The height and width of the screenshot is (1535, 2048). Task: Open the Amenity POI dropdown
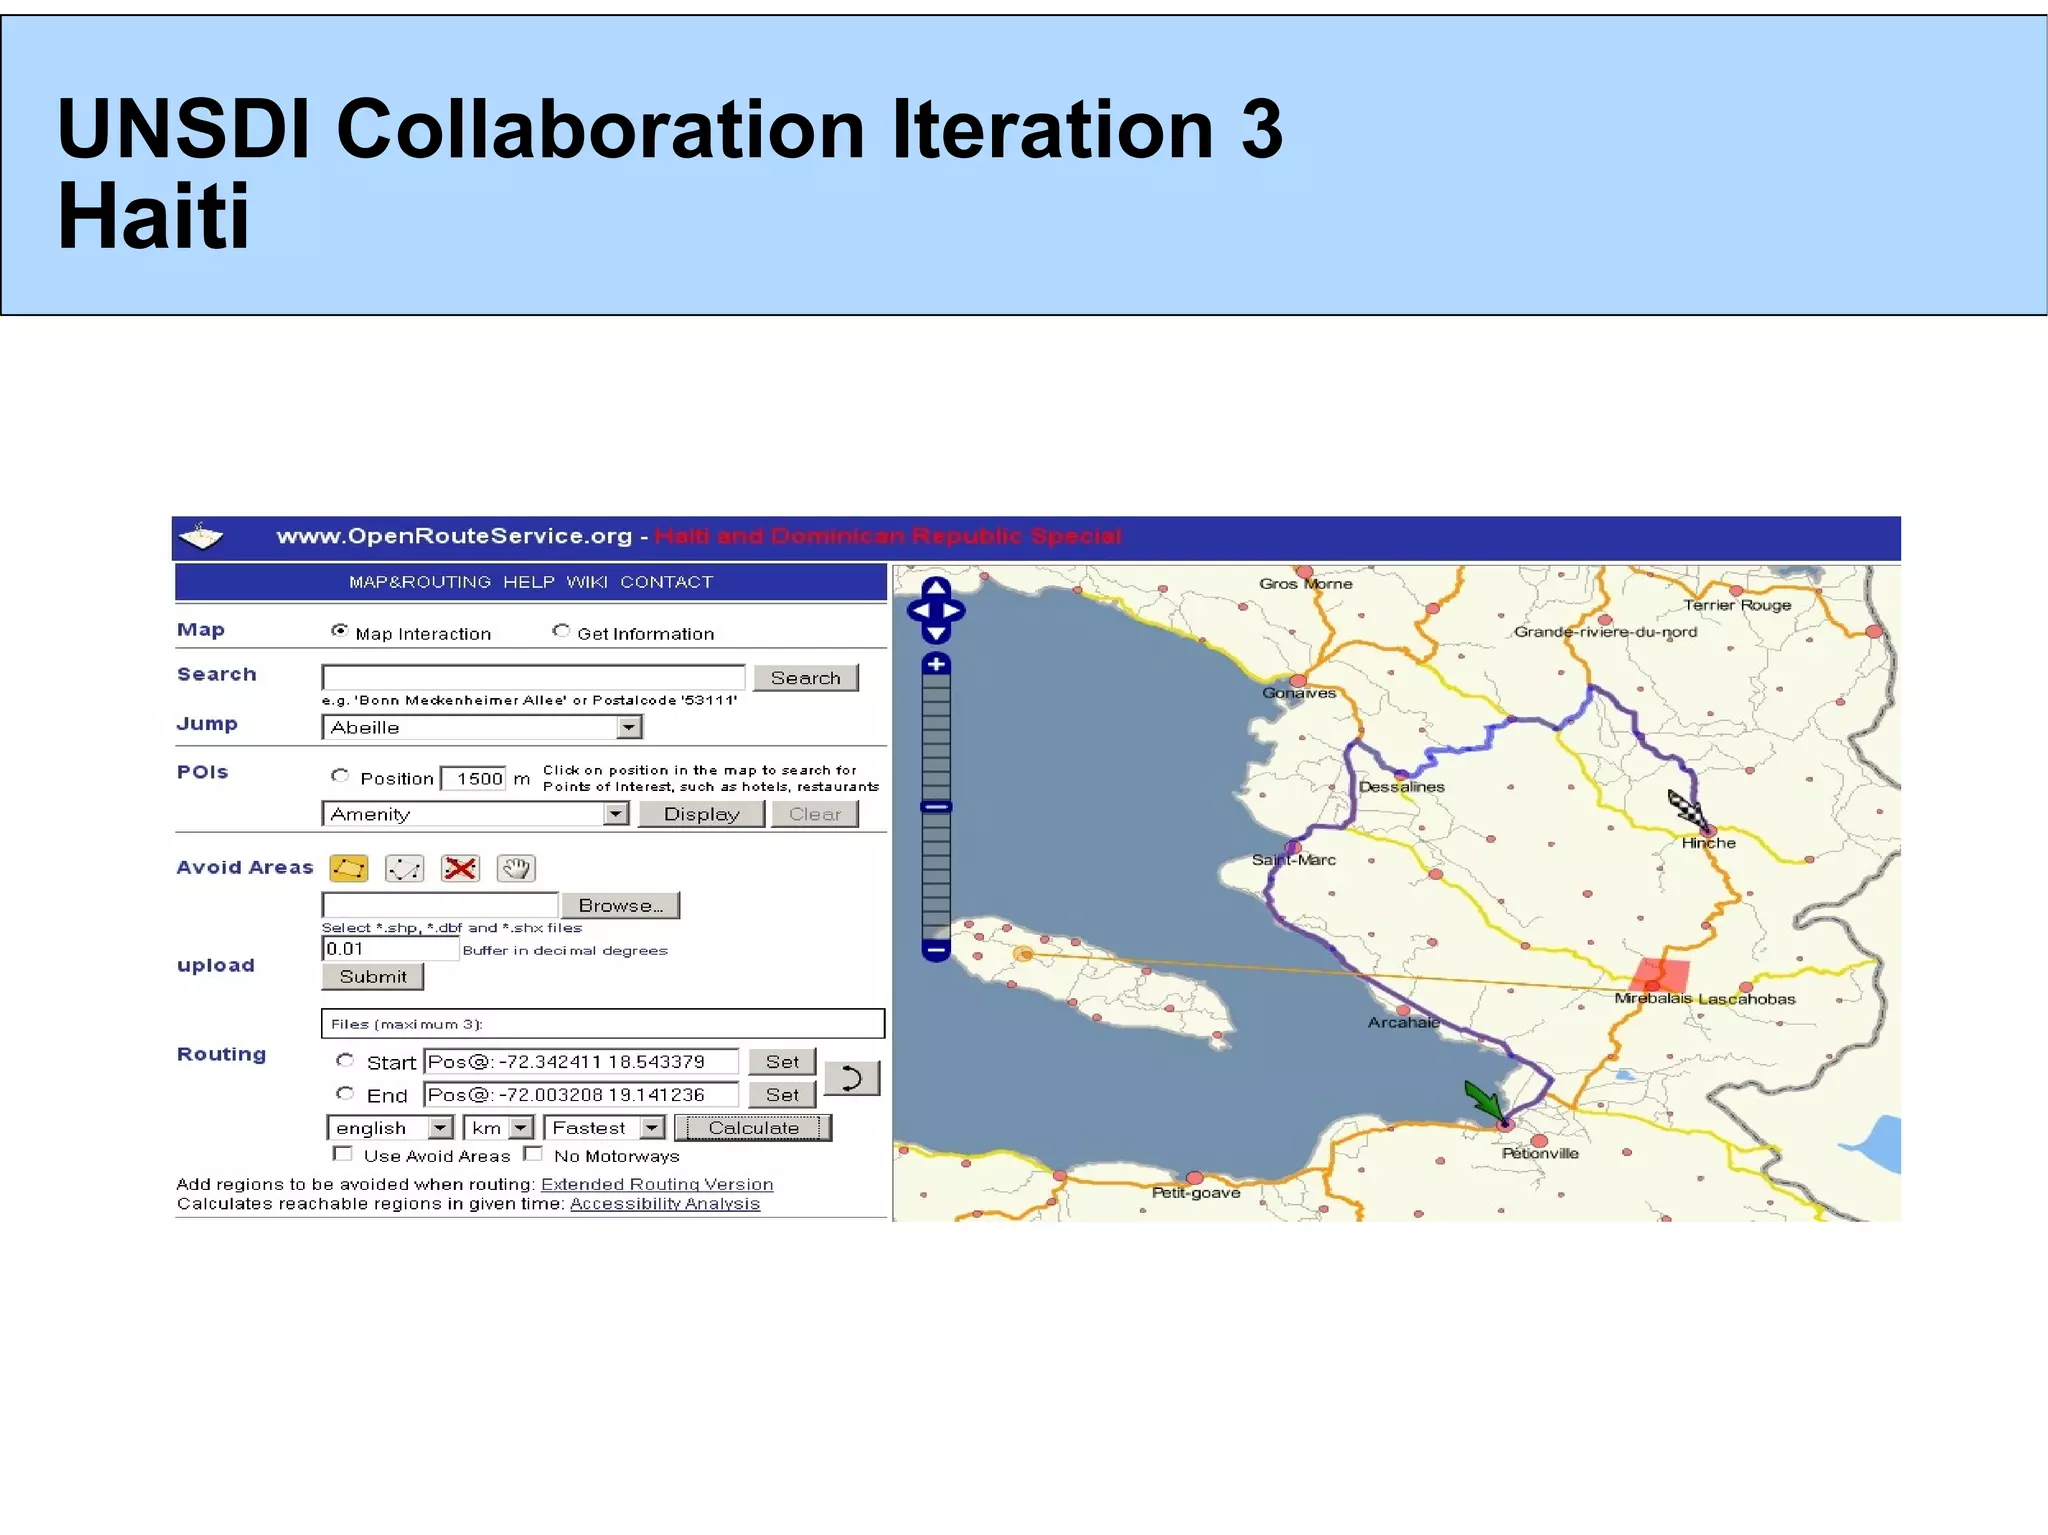click(475, 814)
